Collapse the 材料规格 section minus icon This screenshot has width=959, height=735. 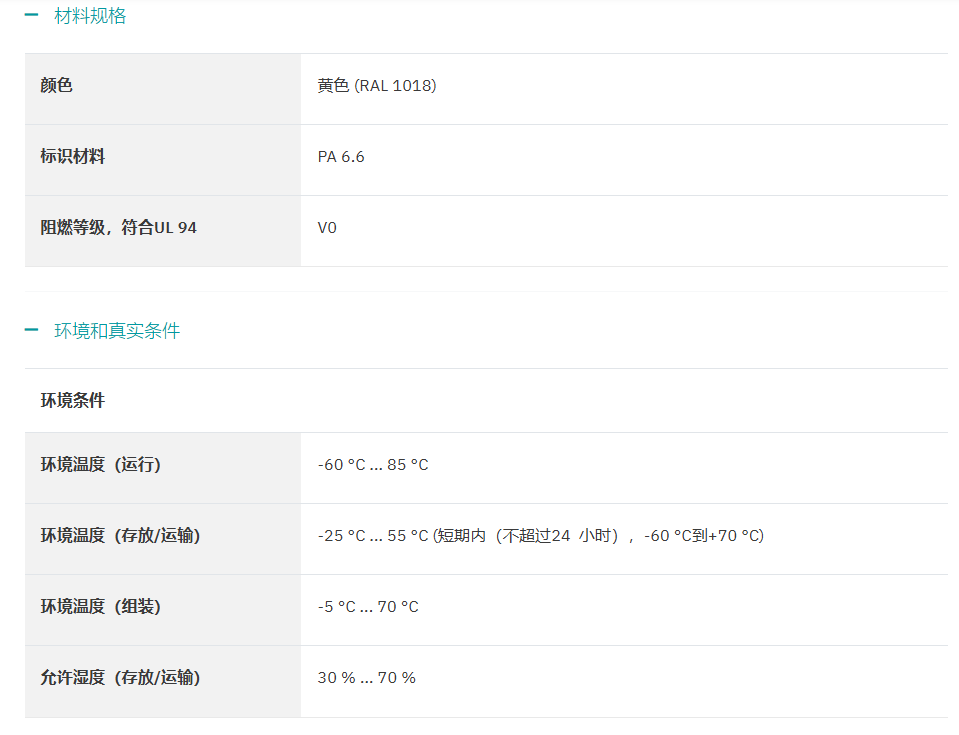(x=31, y=15)
